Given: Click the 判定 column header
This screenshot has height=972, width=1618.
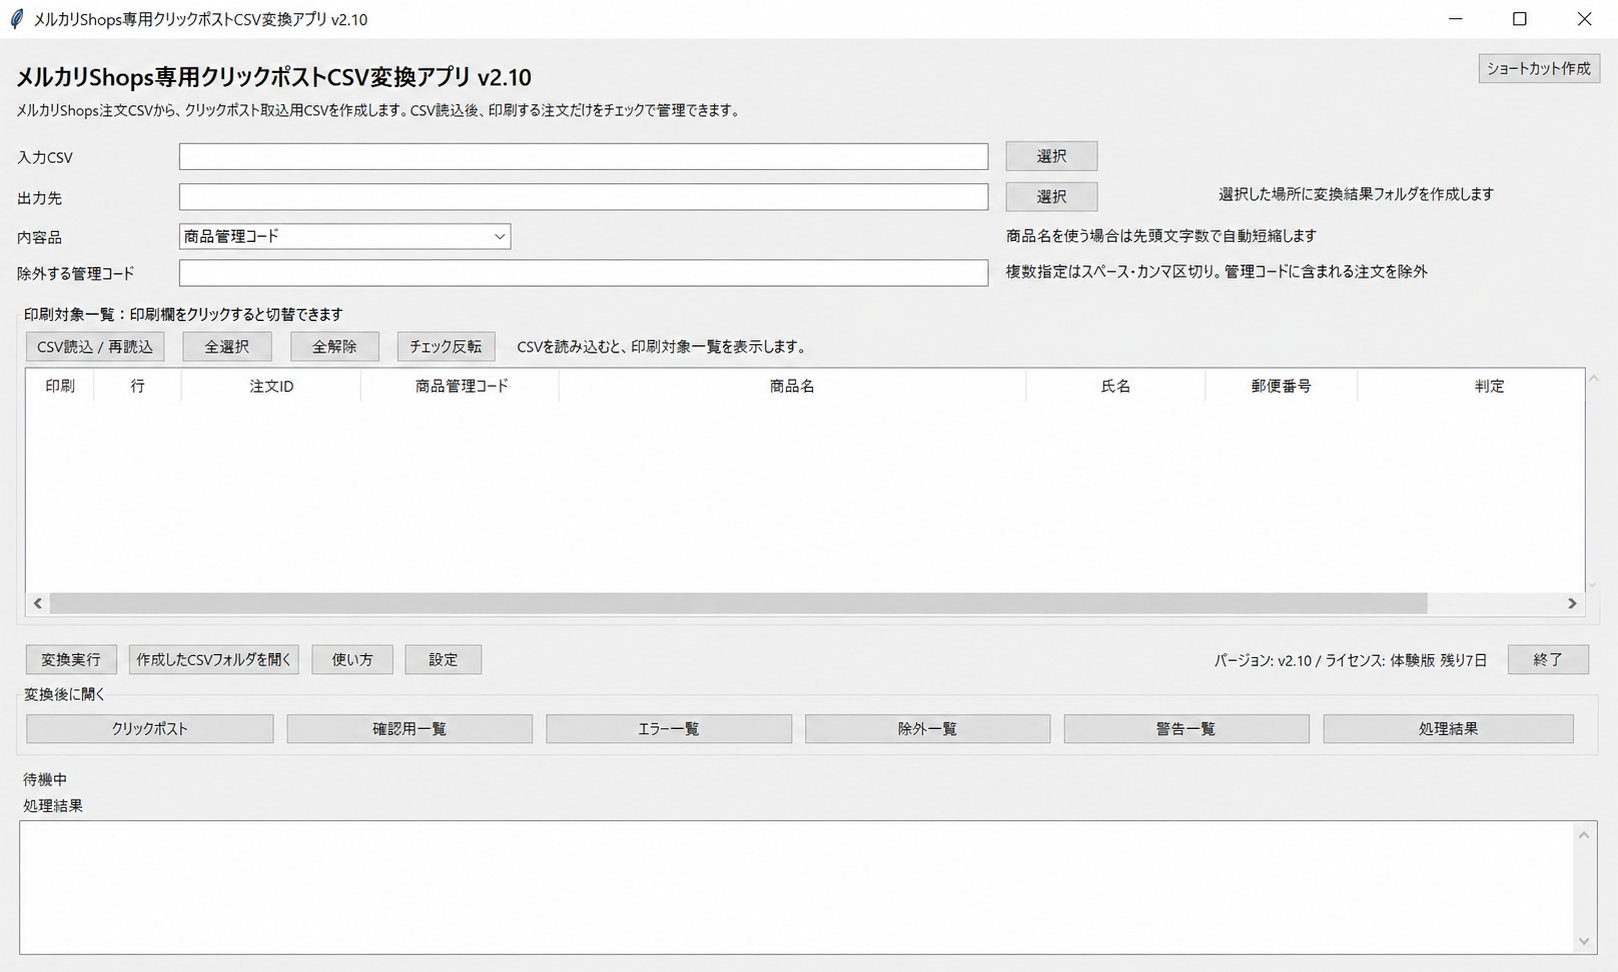Looking at the screenshot, I should (x=1471, y=386).
